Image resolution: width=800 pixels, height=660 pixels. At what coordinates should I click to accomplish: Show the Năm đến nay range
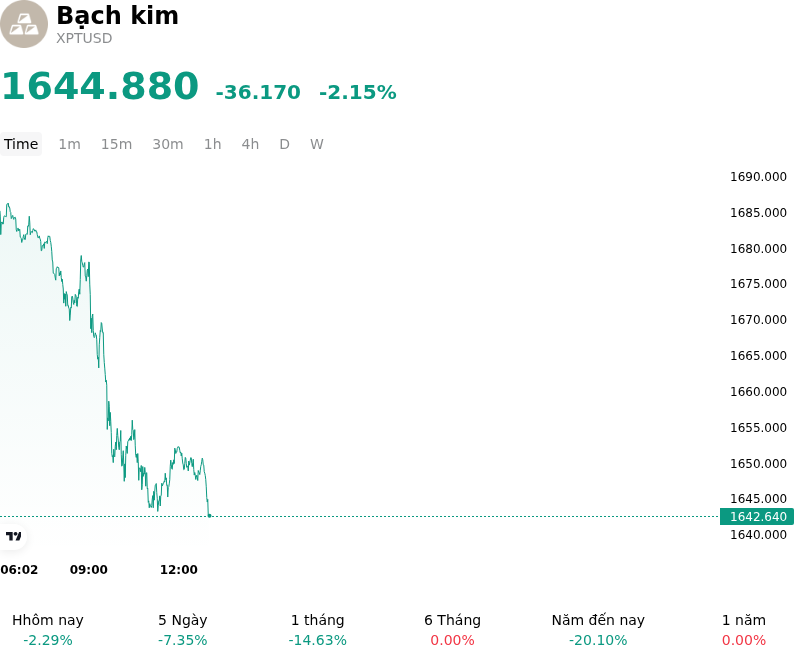(x=598, y=630)
